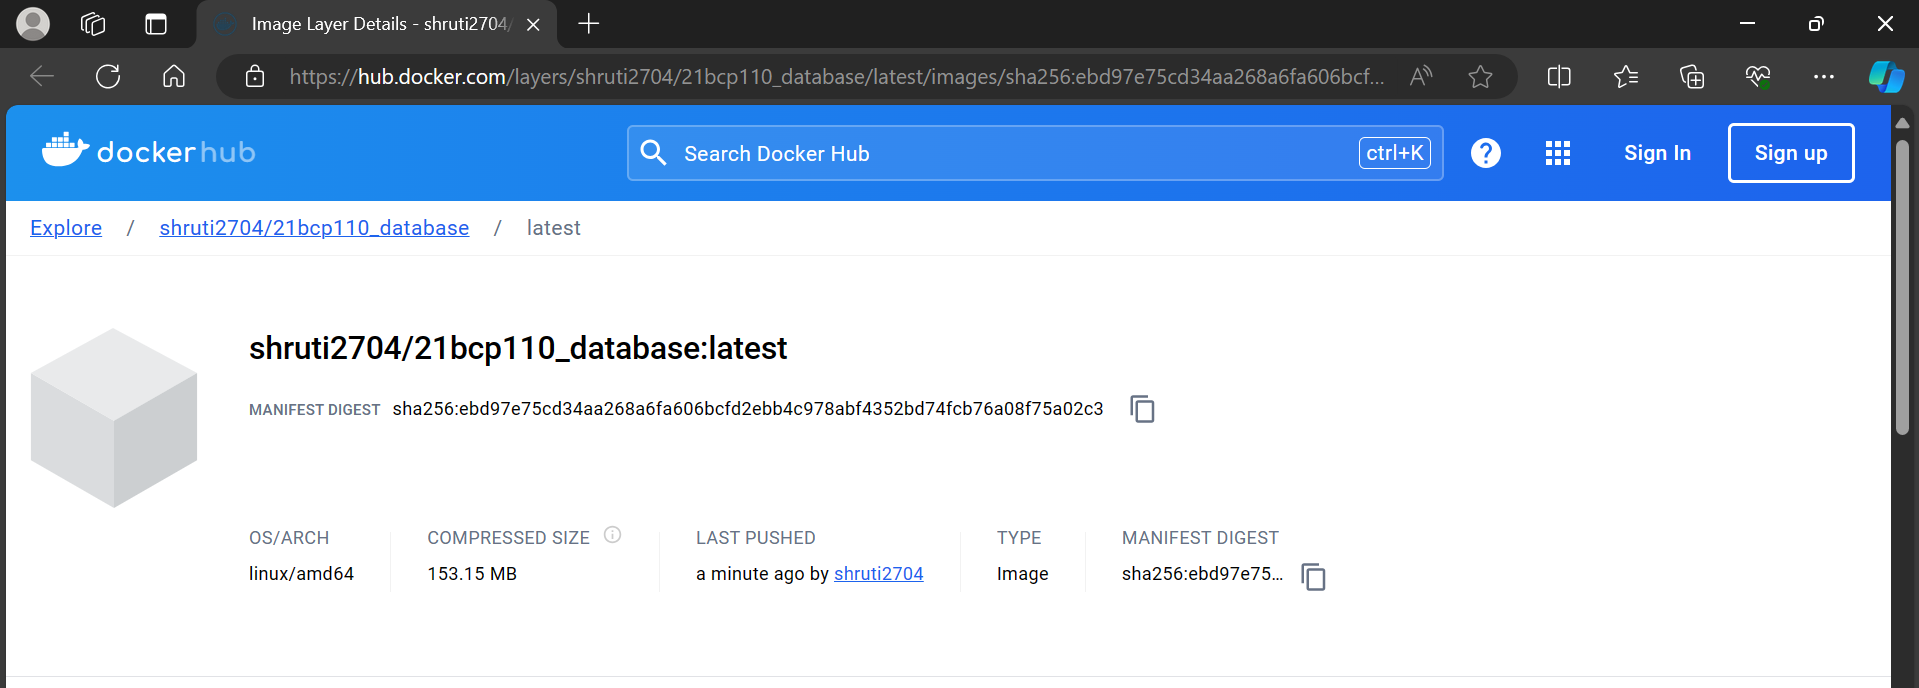Go to the browser home page

point(174,76)
